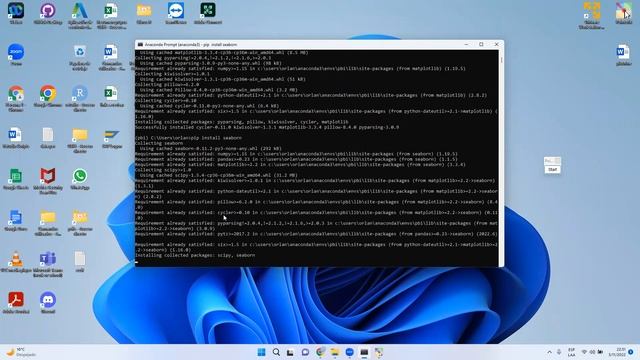The width and height of the screenshot is (640, 360).
Task: Select the Anaconda Prompt taskbar icon
Action: (364, 352)
